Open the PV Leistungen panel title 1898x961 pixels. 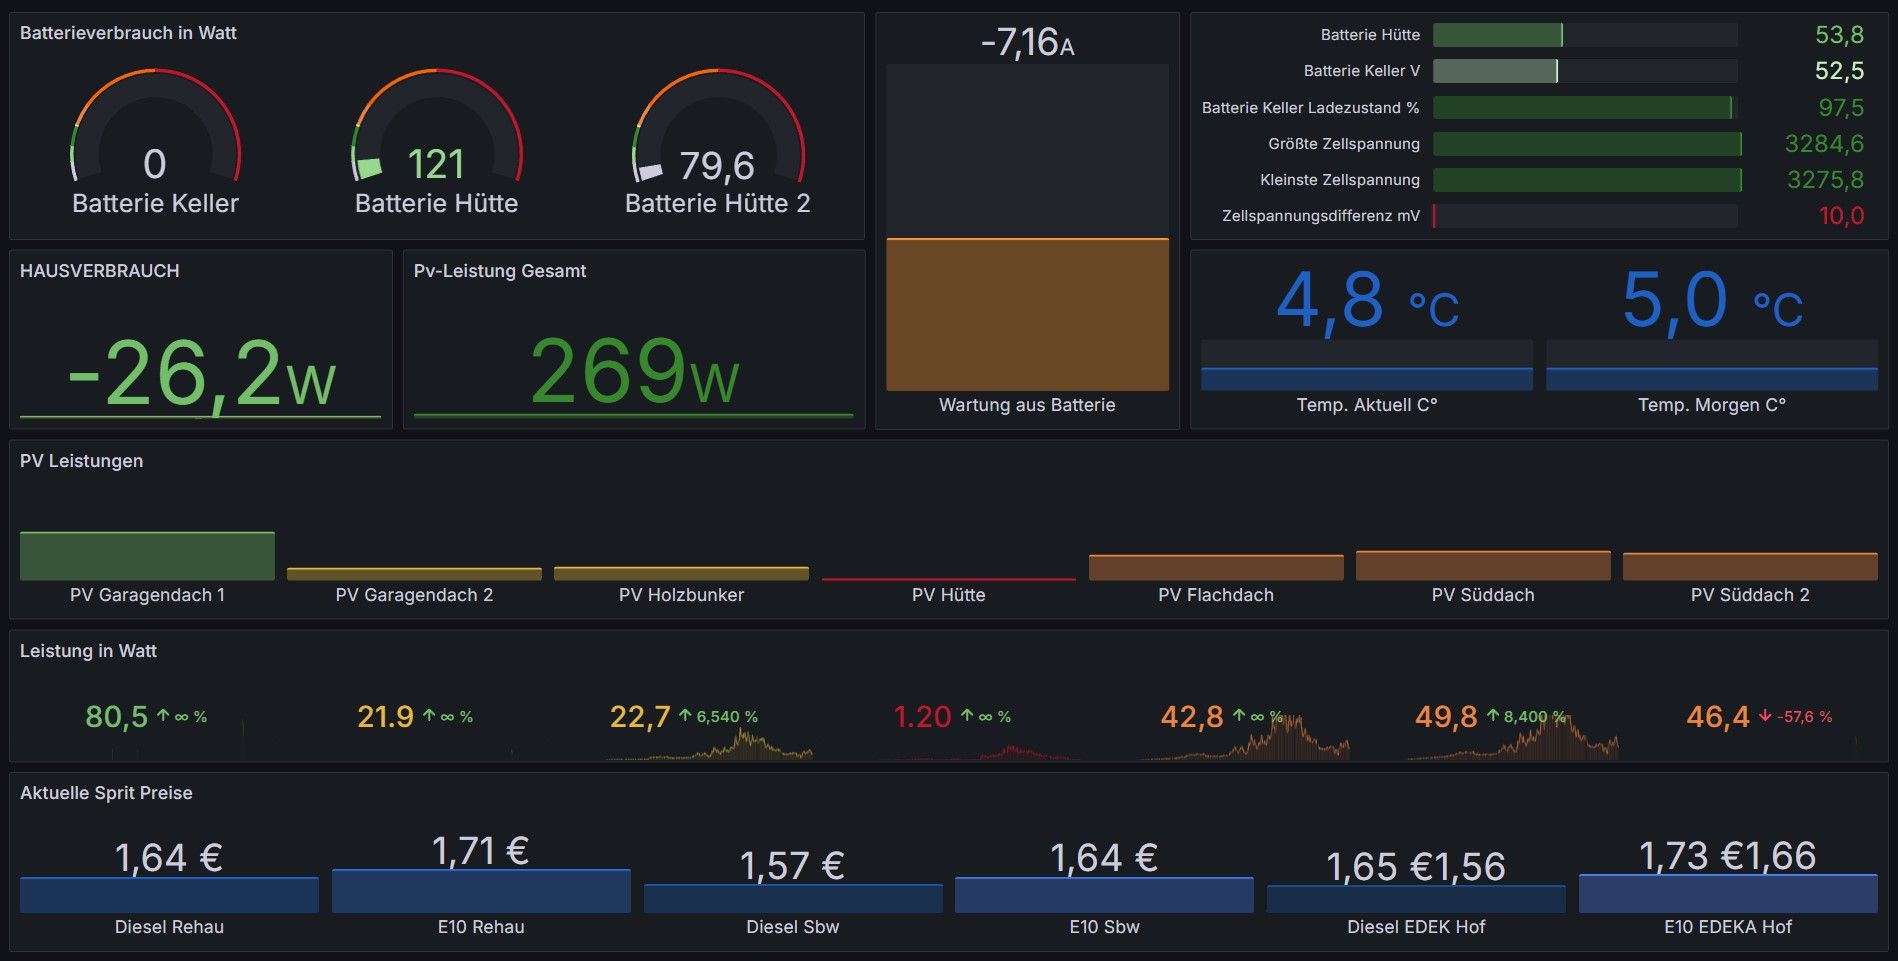click(82, 461)
